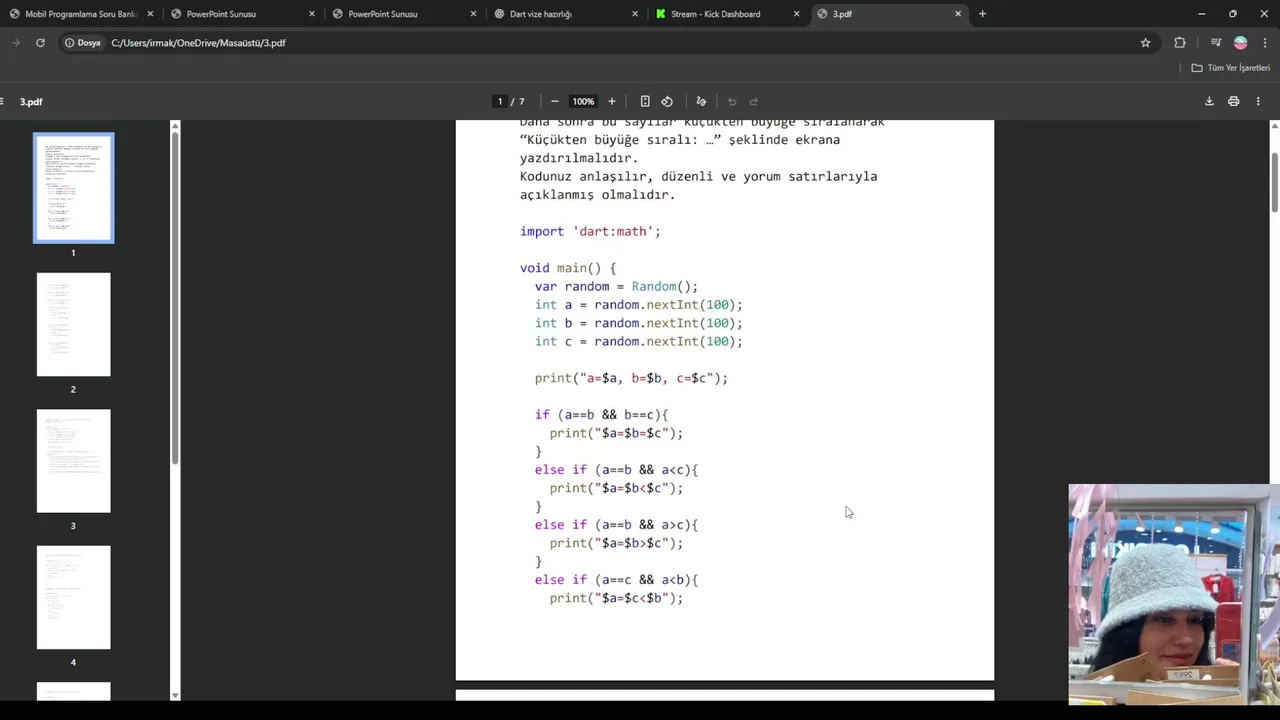
Task: Click the "if (a==b && b==c){" line
Action: coord(601,414)
